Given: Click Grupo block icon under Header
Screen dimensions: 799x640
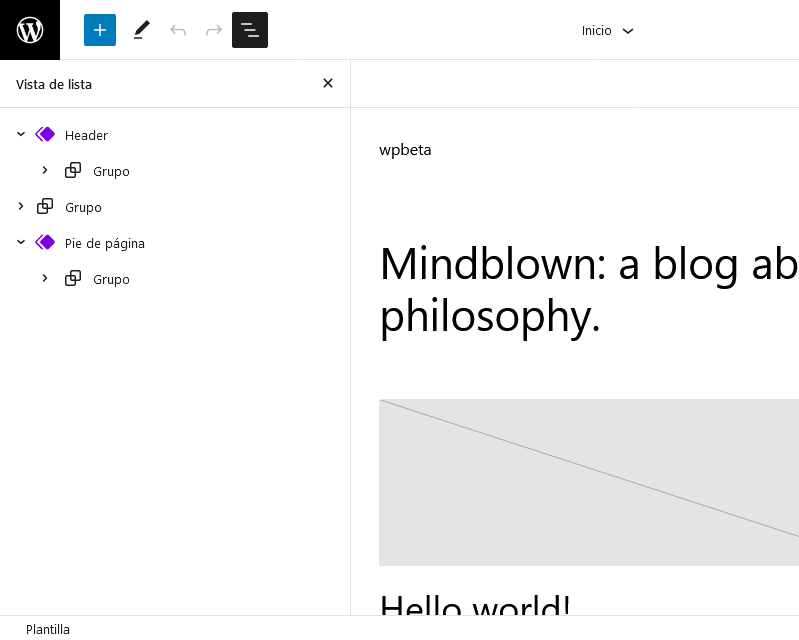Looking at the screenshot, I should (x=73, y=170).
